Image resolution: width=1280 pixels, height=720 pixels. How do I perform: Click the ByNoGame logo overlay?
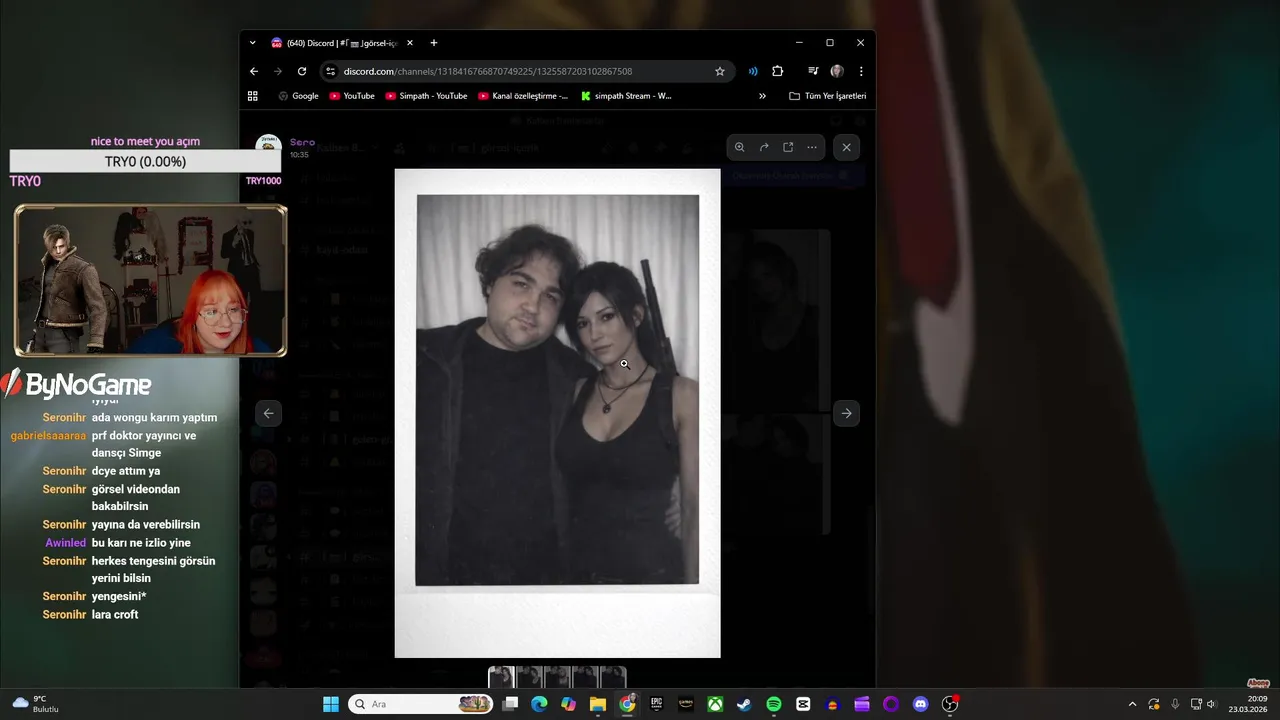[76, 384]
